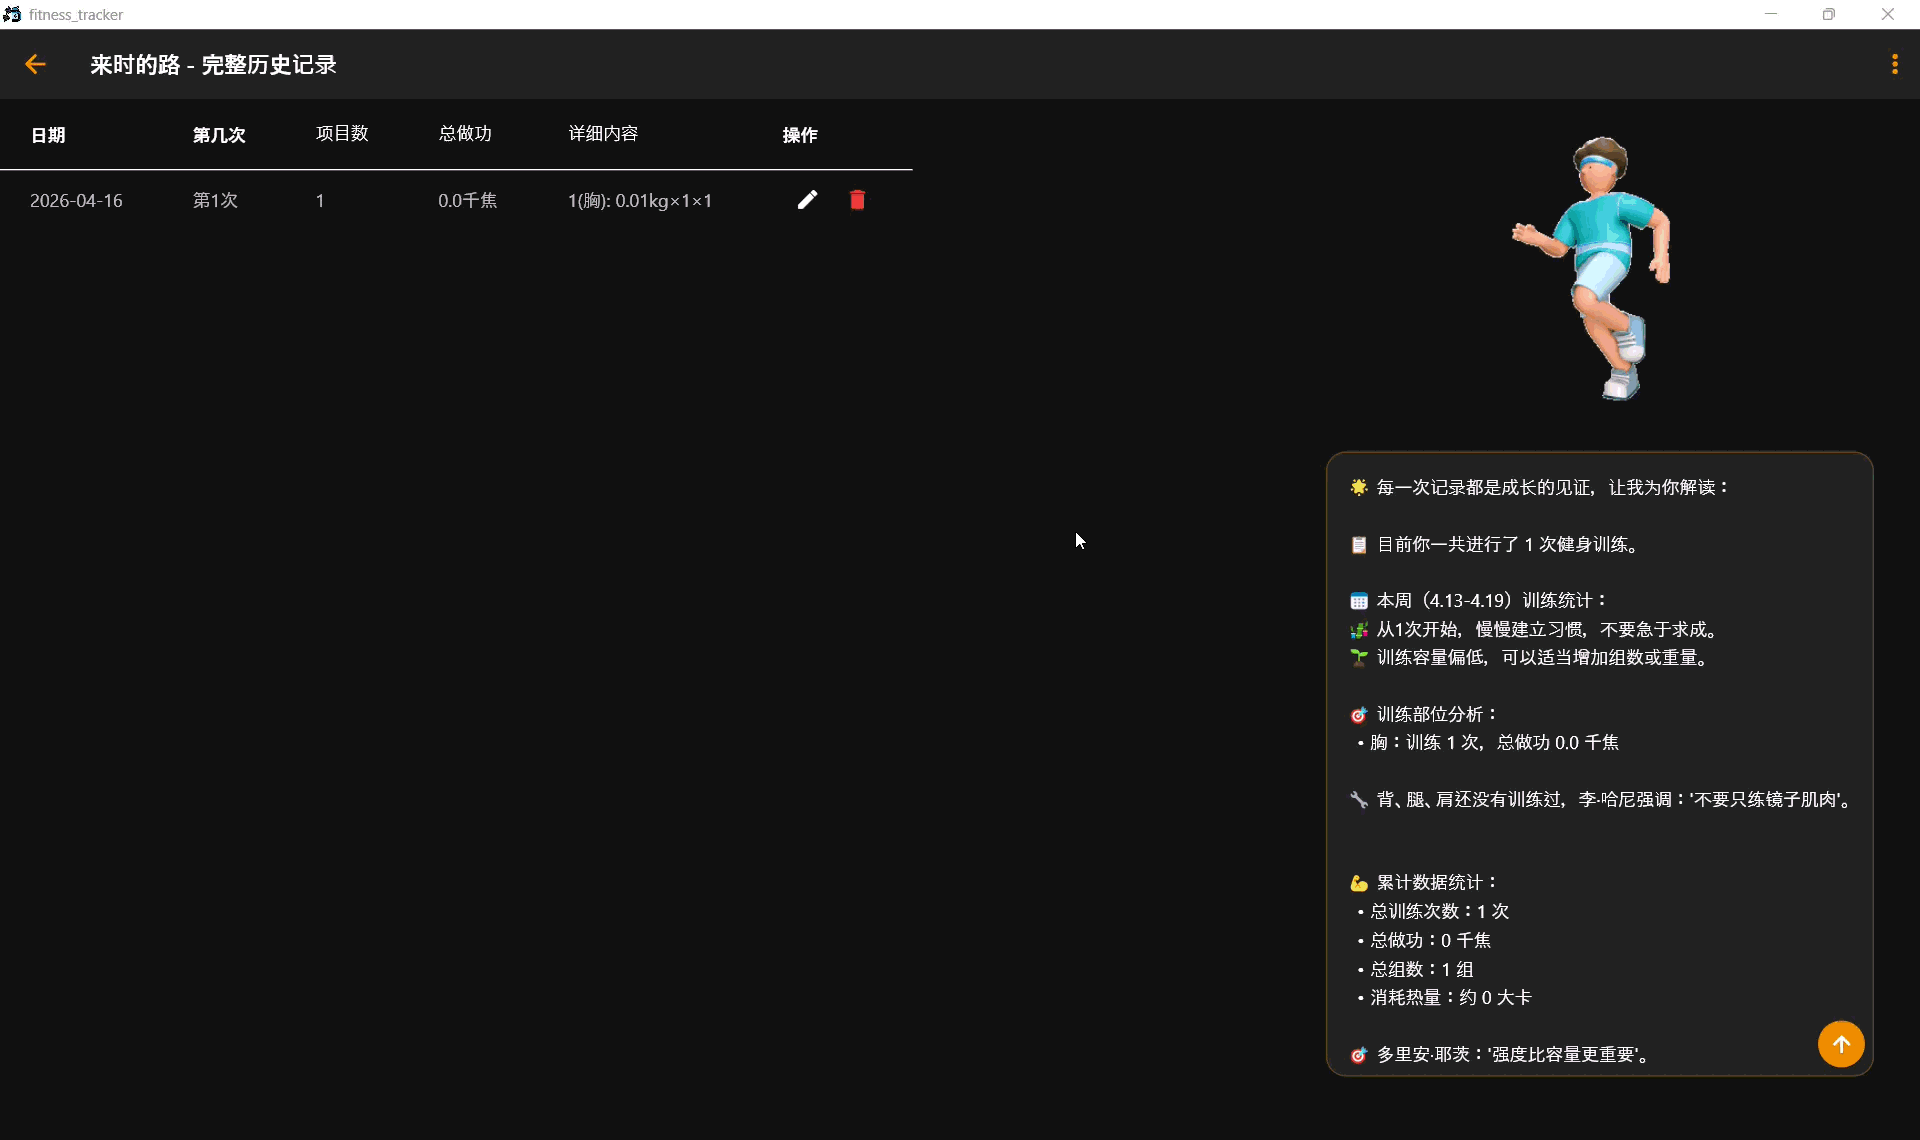Screen dimensions: 1920x1140
Task: Select the 0.0千焦 total work cell
Action: 467,201
